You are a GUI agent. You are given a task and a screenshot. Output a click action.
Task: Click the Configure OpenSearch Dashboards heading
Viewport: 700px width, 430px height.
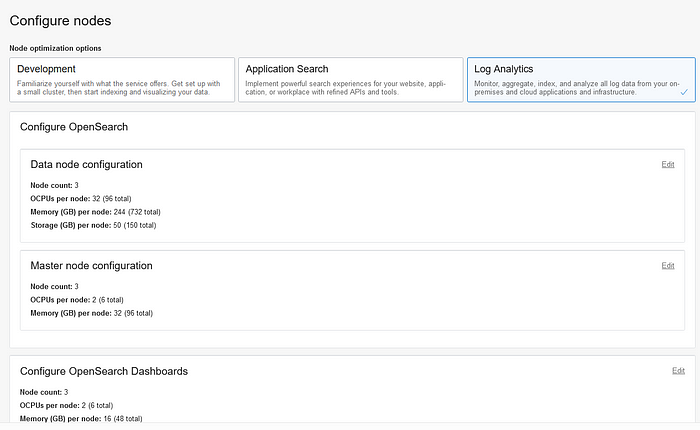pos(104,371)
